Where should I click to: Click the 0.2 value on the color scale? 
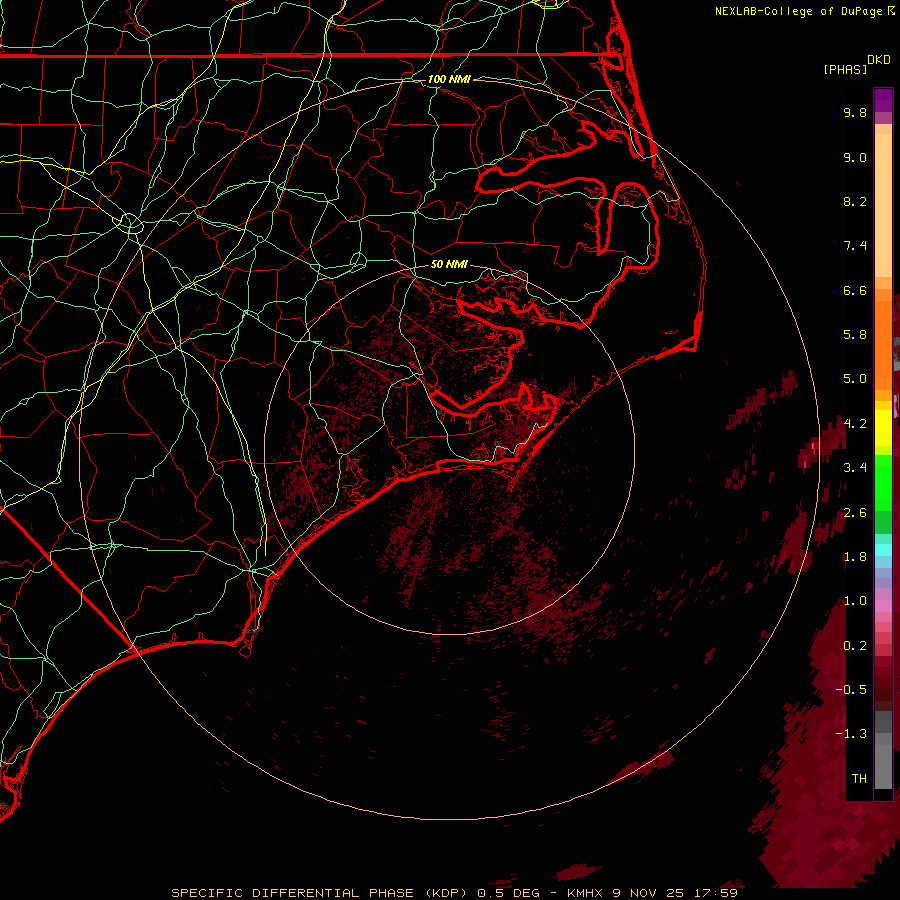855,646
